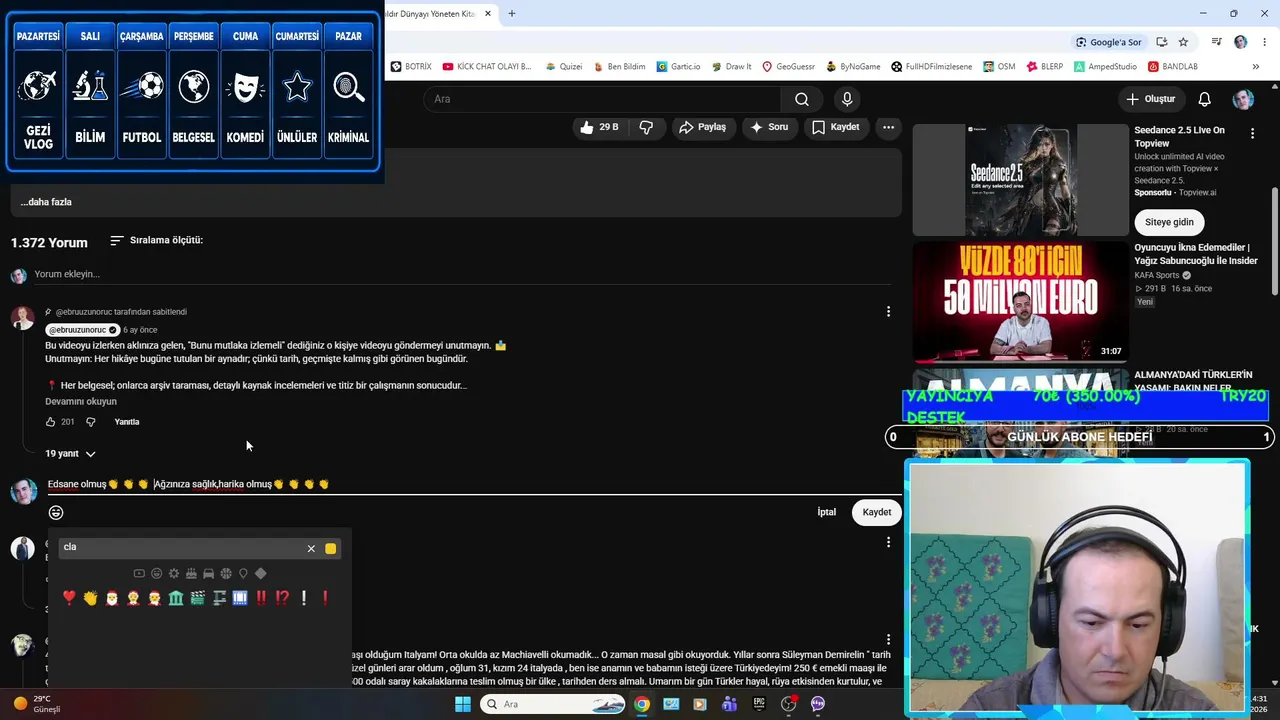Insert the double exclamation mark emoji
The width and height of the screenshot is (1280, 720).
coord(261,598)
